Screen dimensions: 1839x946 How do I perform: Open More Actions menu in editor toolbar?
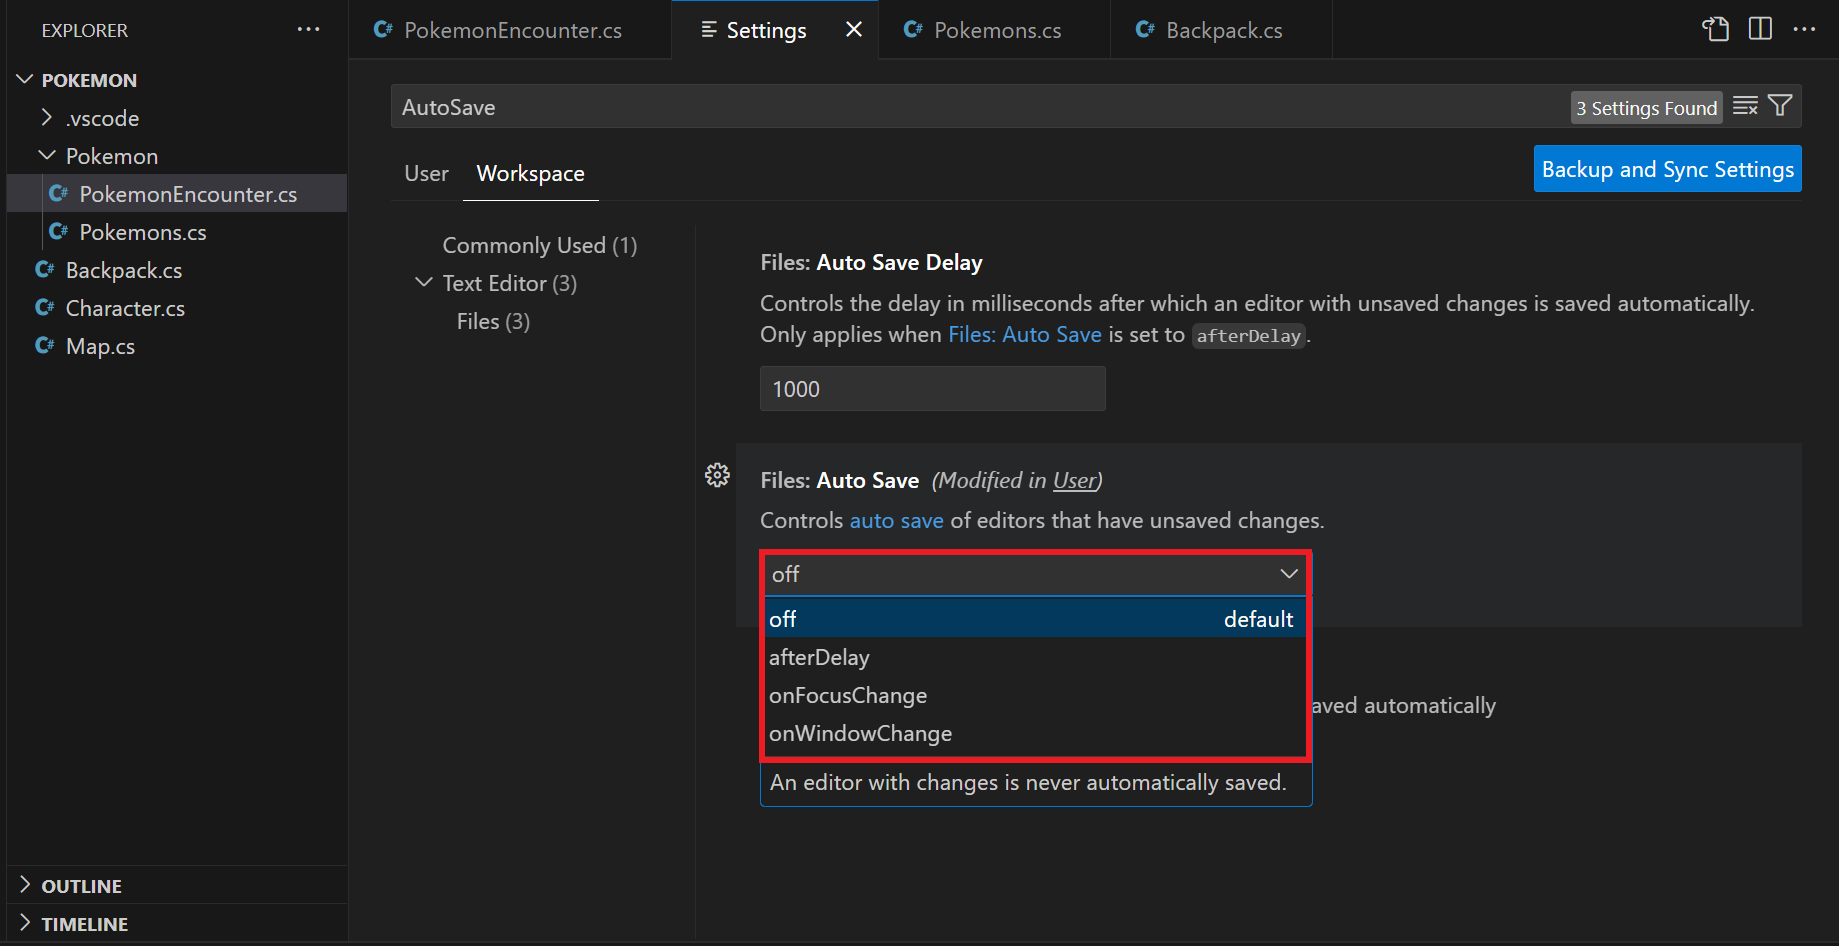(x=1806, y=29)
